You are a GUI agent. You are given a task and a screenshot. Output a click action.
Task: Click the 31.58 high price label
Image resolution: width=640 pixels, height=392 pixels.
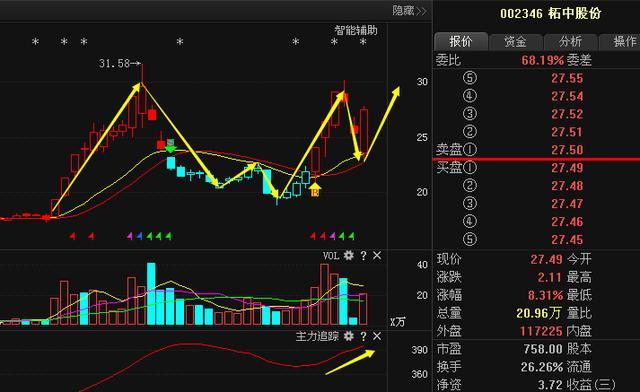coord(114,63)
